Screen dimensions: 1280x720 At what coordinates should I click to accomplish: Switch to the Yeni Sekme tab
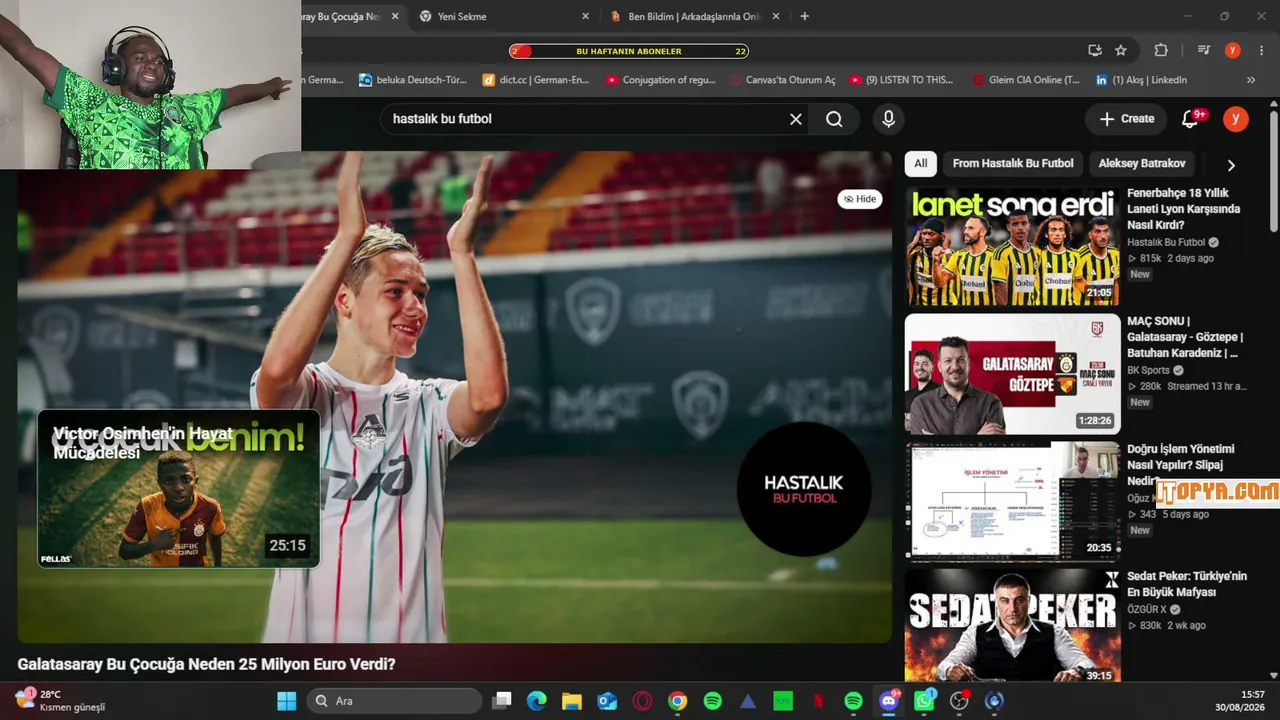pos(505,16)
